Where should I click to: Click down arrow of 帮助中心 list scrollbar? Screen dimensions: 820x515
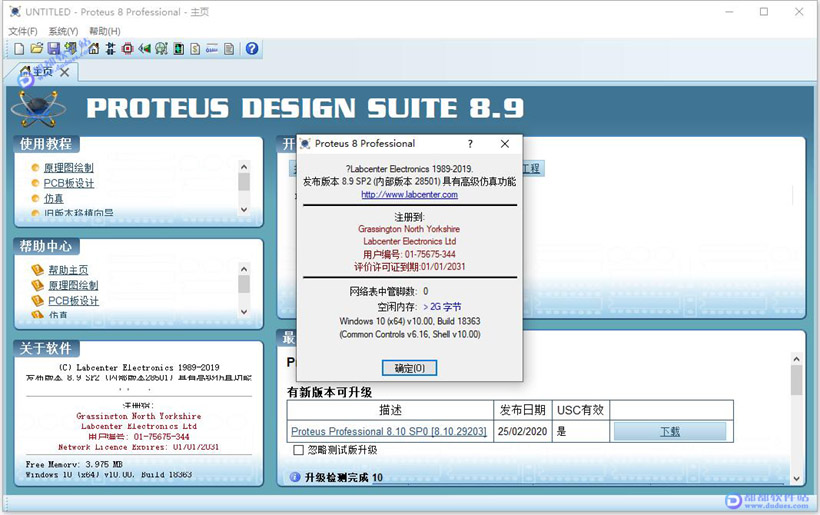tap(244, 312)
